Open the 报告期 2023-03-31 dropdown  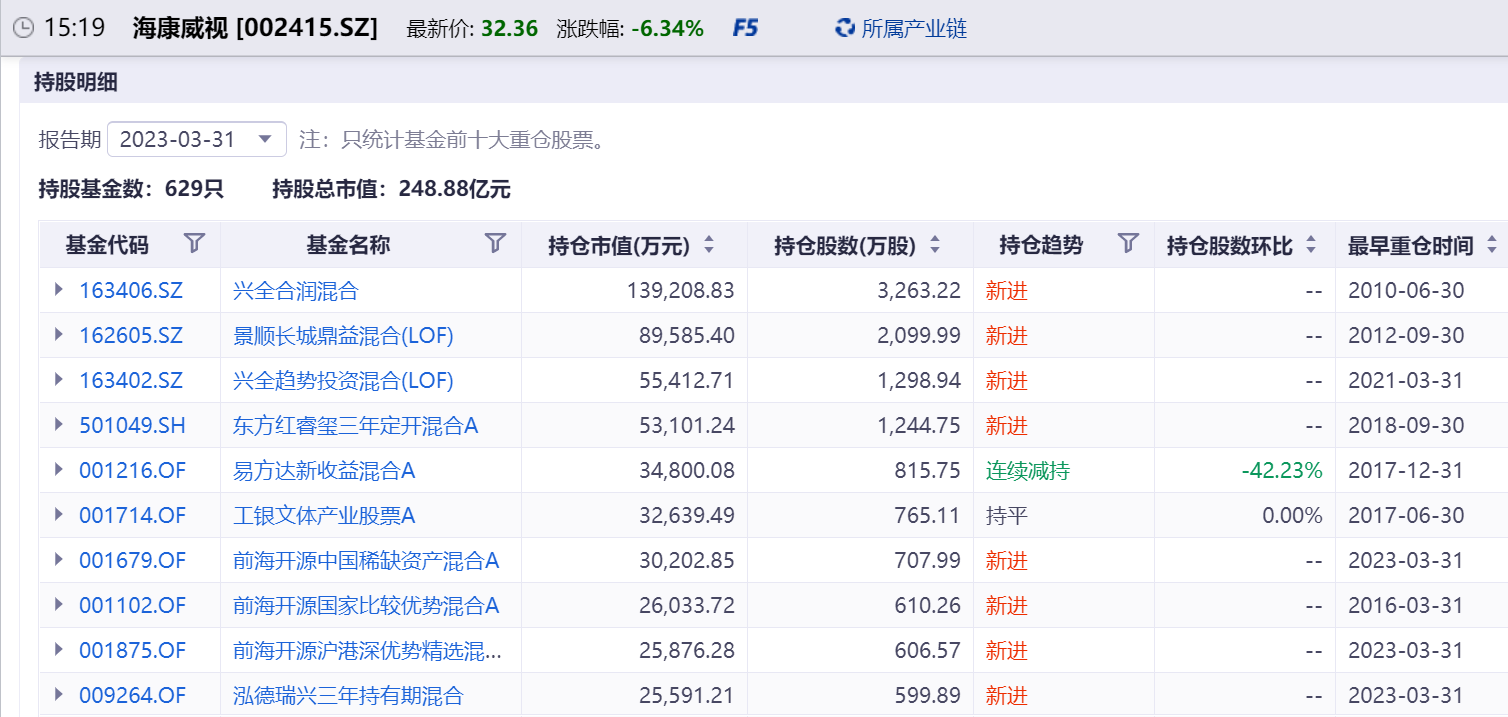pos(197,139)
